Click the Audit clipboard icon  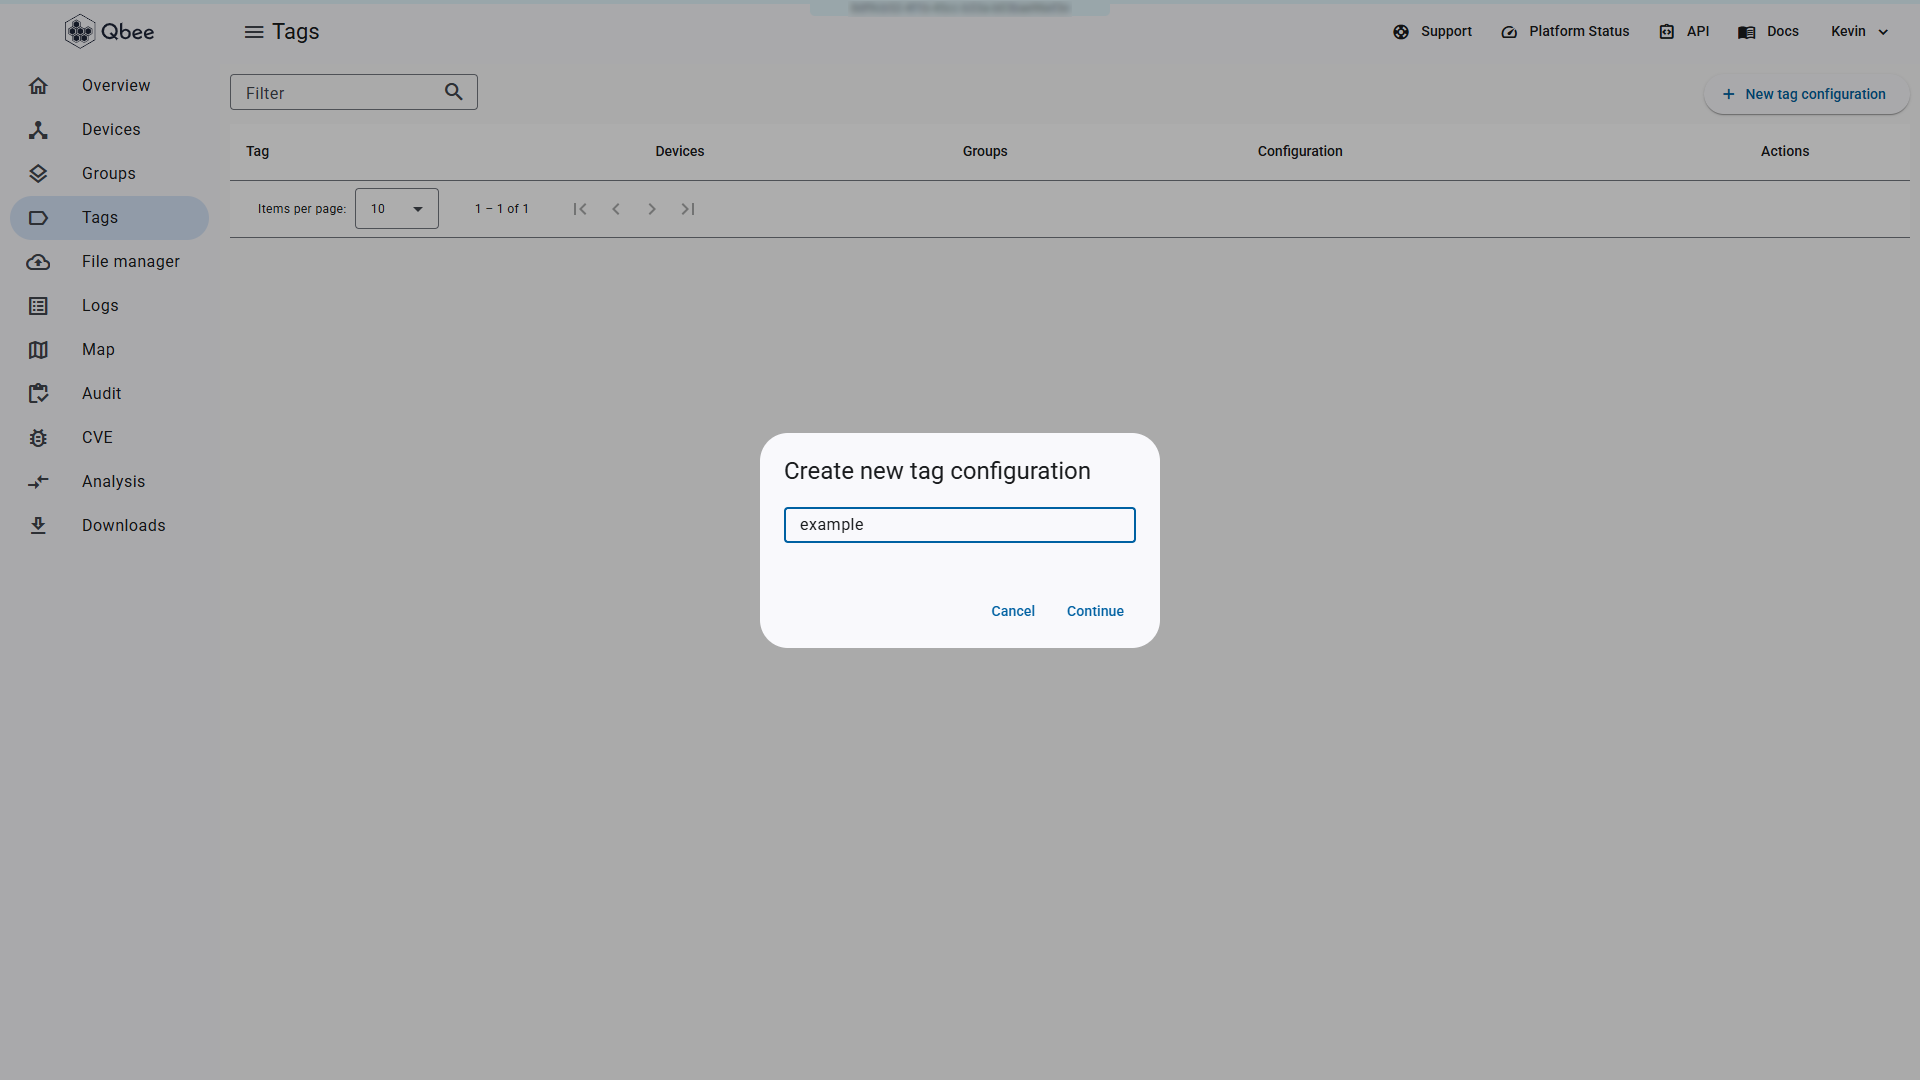click(x=38, y=394)
